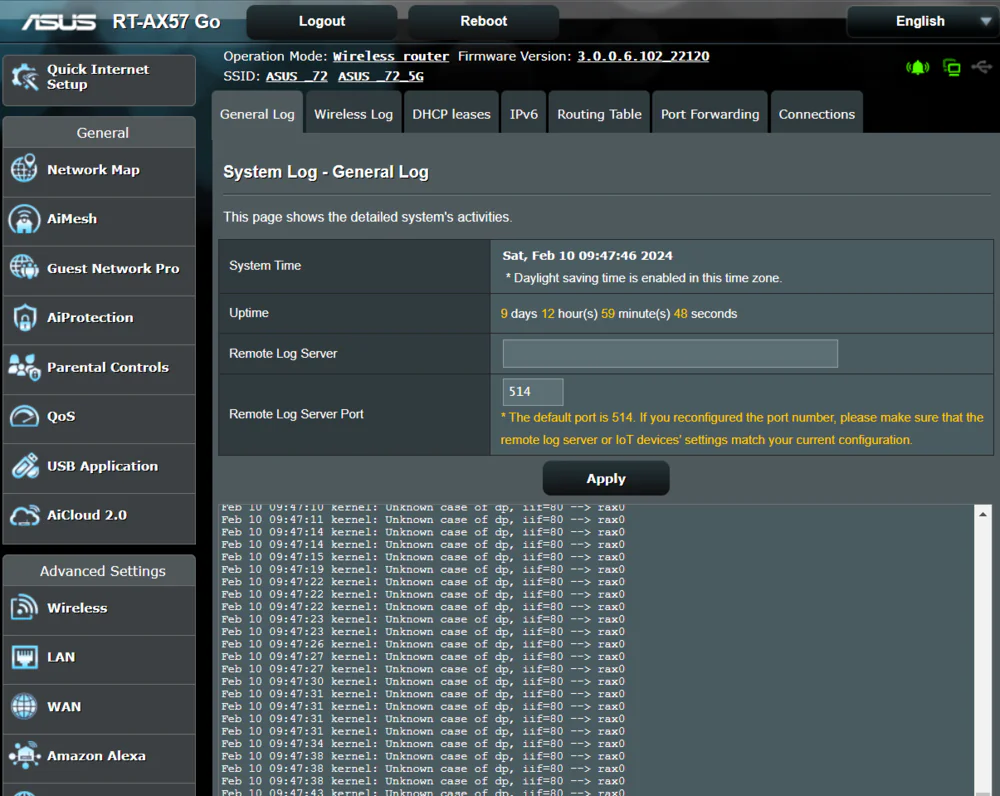Click the Guest Network Pro icon
The width and height of the screenshot is (1000, 796).
pyautogui.click(x=24, y=267)
